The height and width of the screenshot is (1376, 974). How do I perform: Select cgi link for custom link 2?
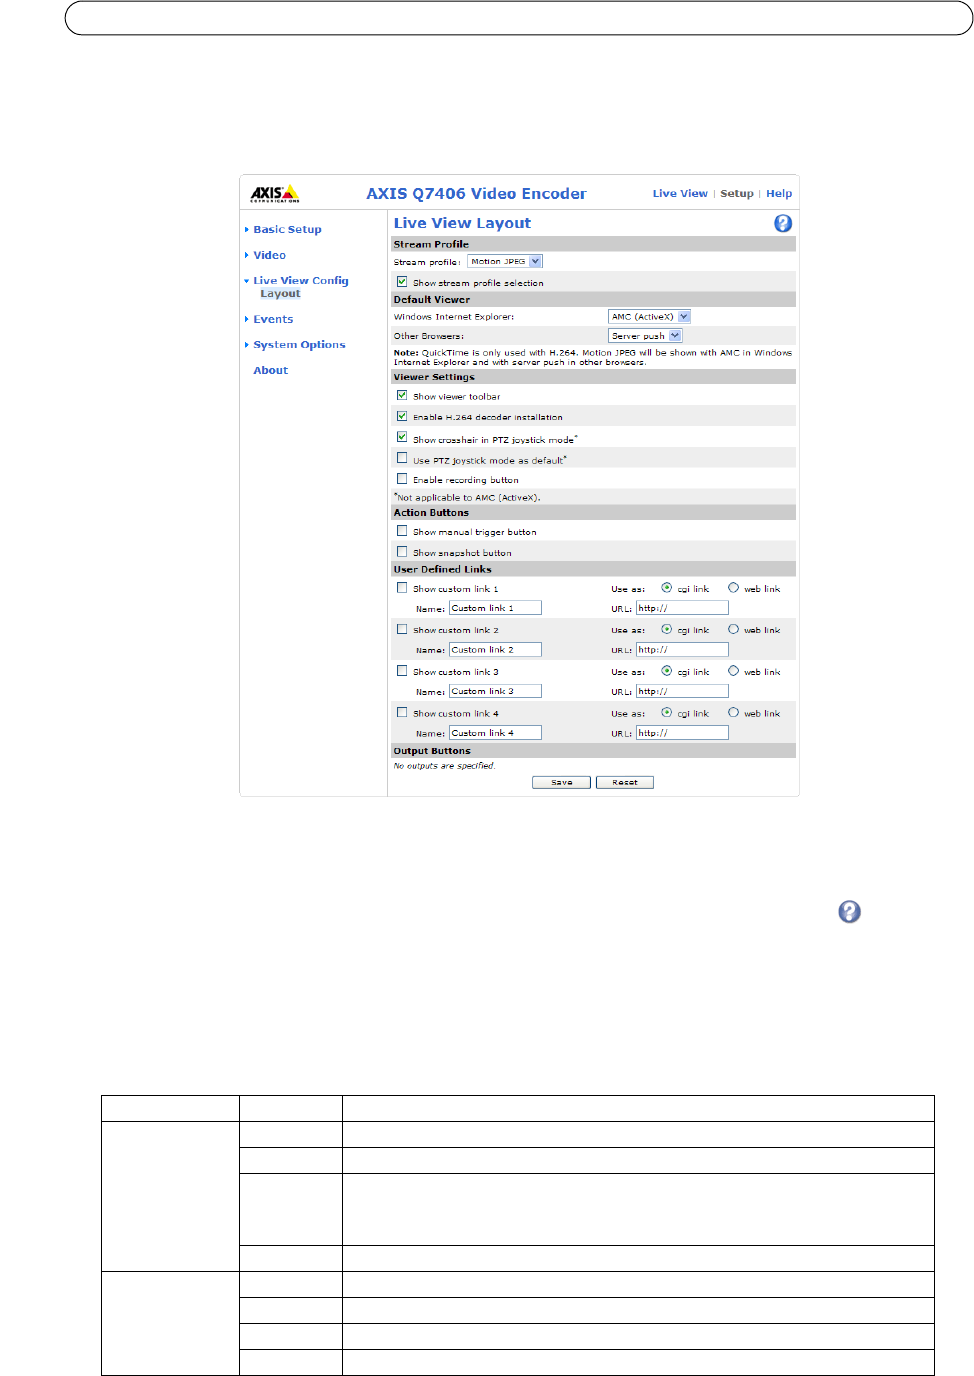point(667,630)
